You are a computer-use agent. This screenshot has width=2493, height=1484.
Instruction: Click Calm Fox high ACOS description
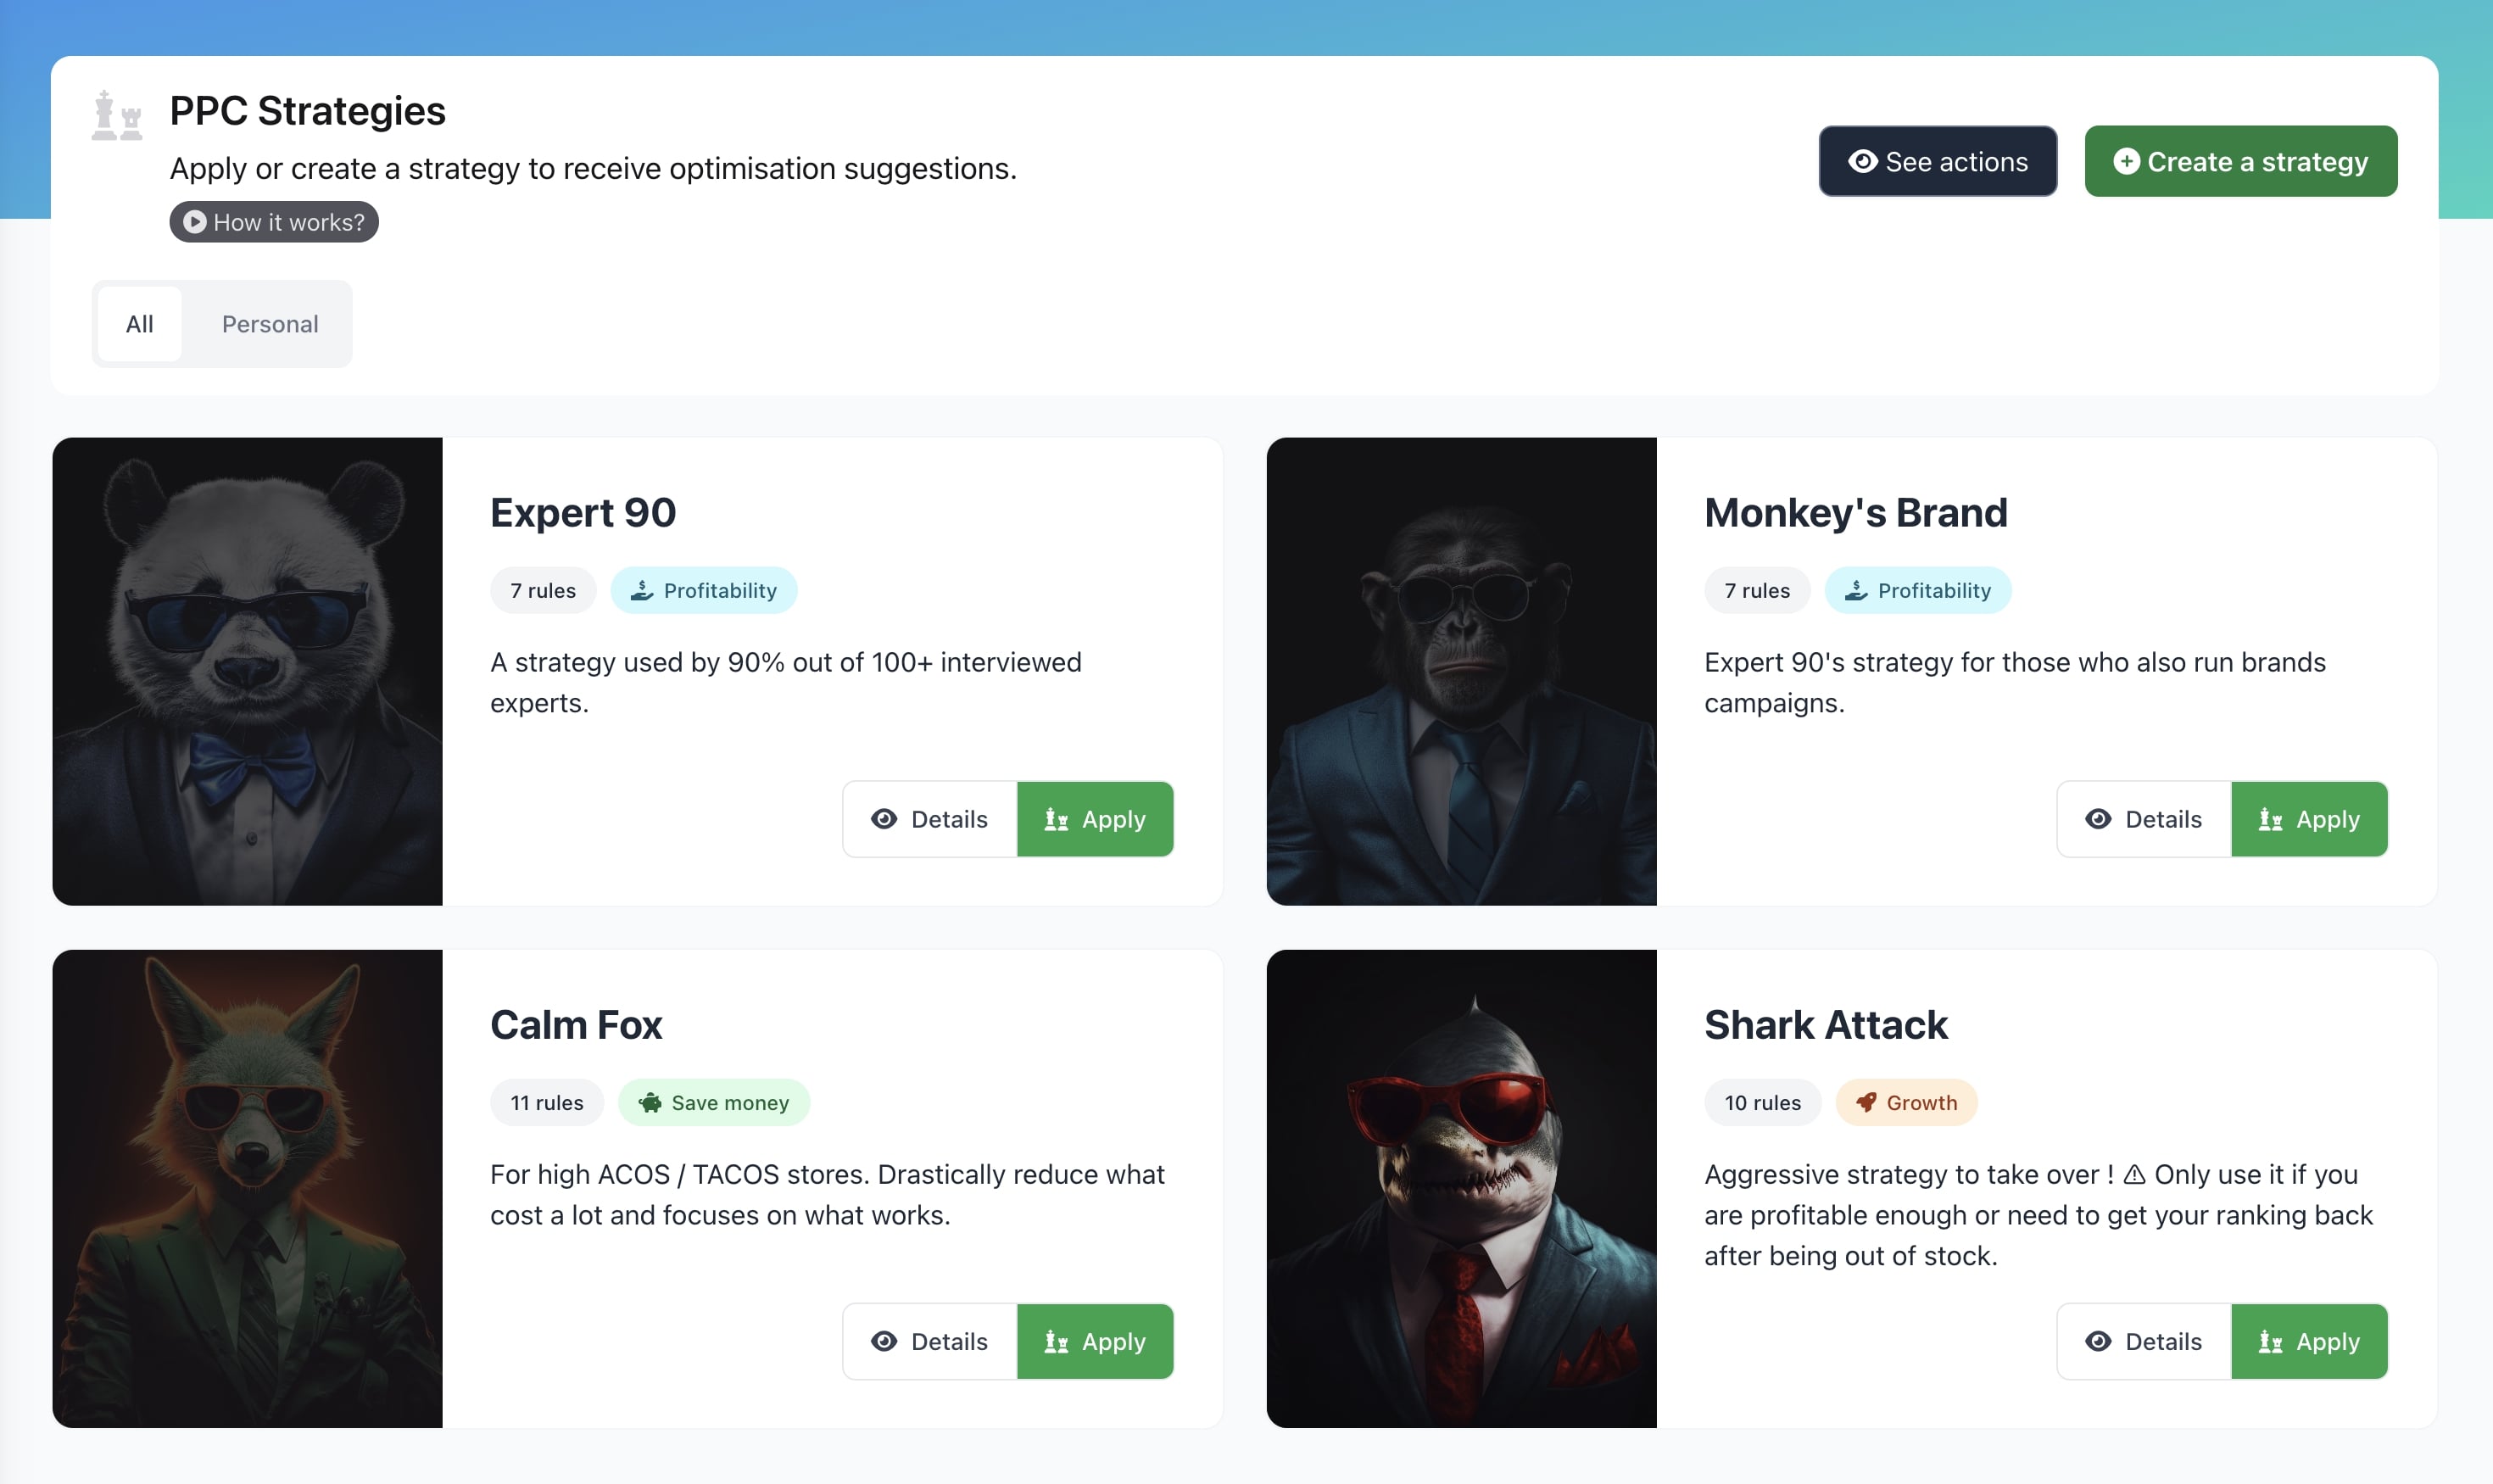pyautogui.click(x=827, y=1194)
